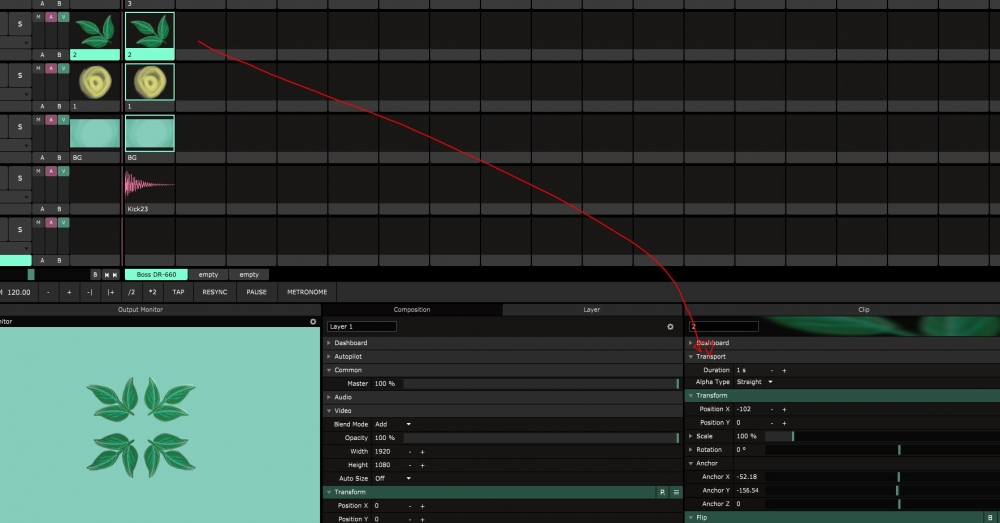Click the Output Monitor settings gear icon

(313, 322)
